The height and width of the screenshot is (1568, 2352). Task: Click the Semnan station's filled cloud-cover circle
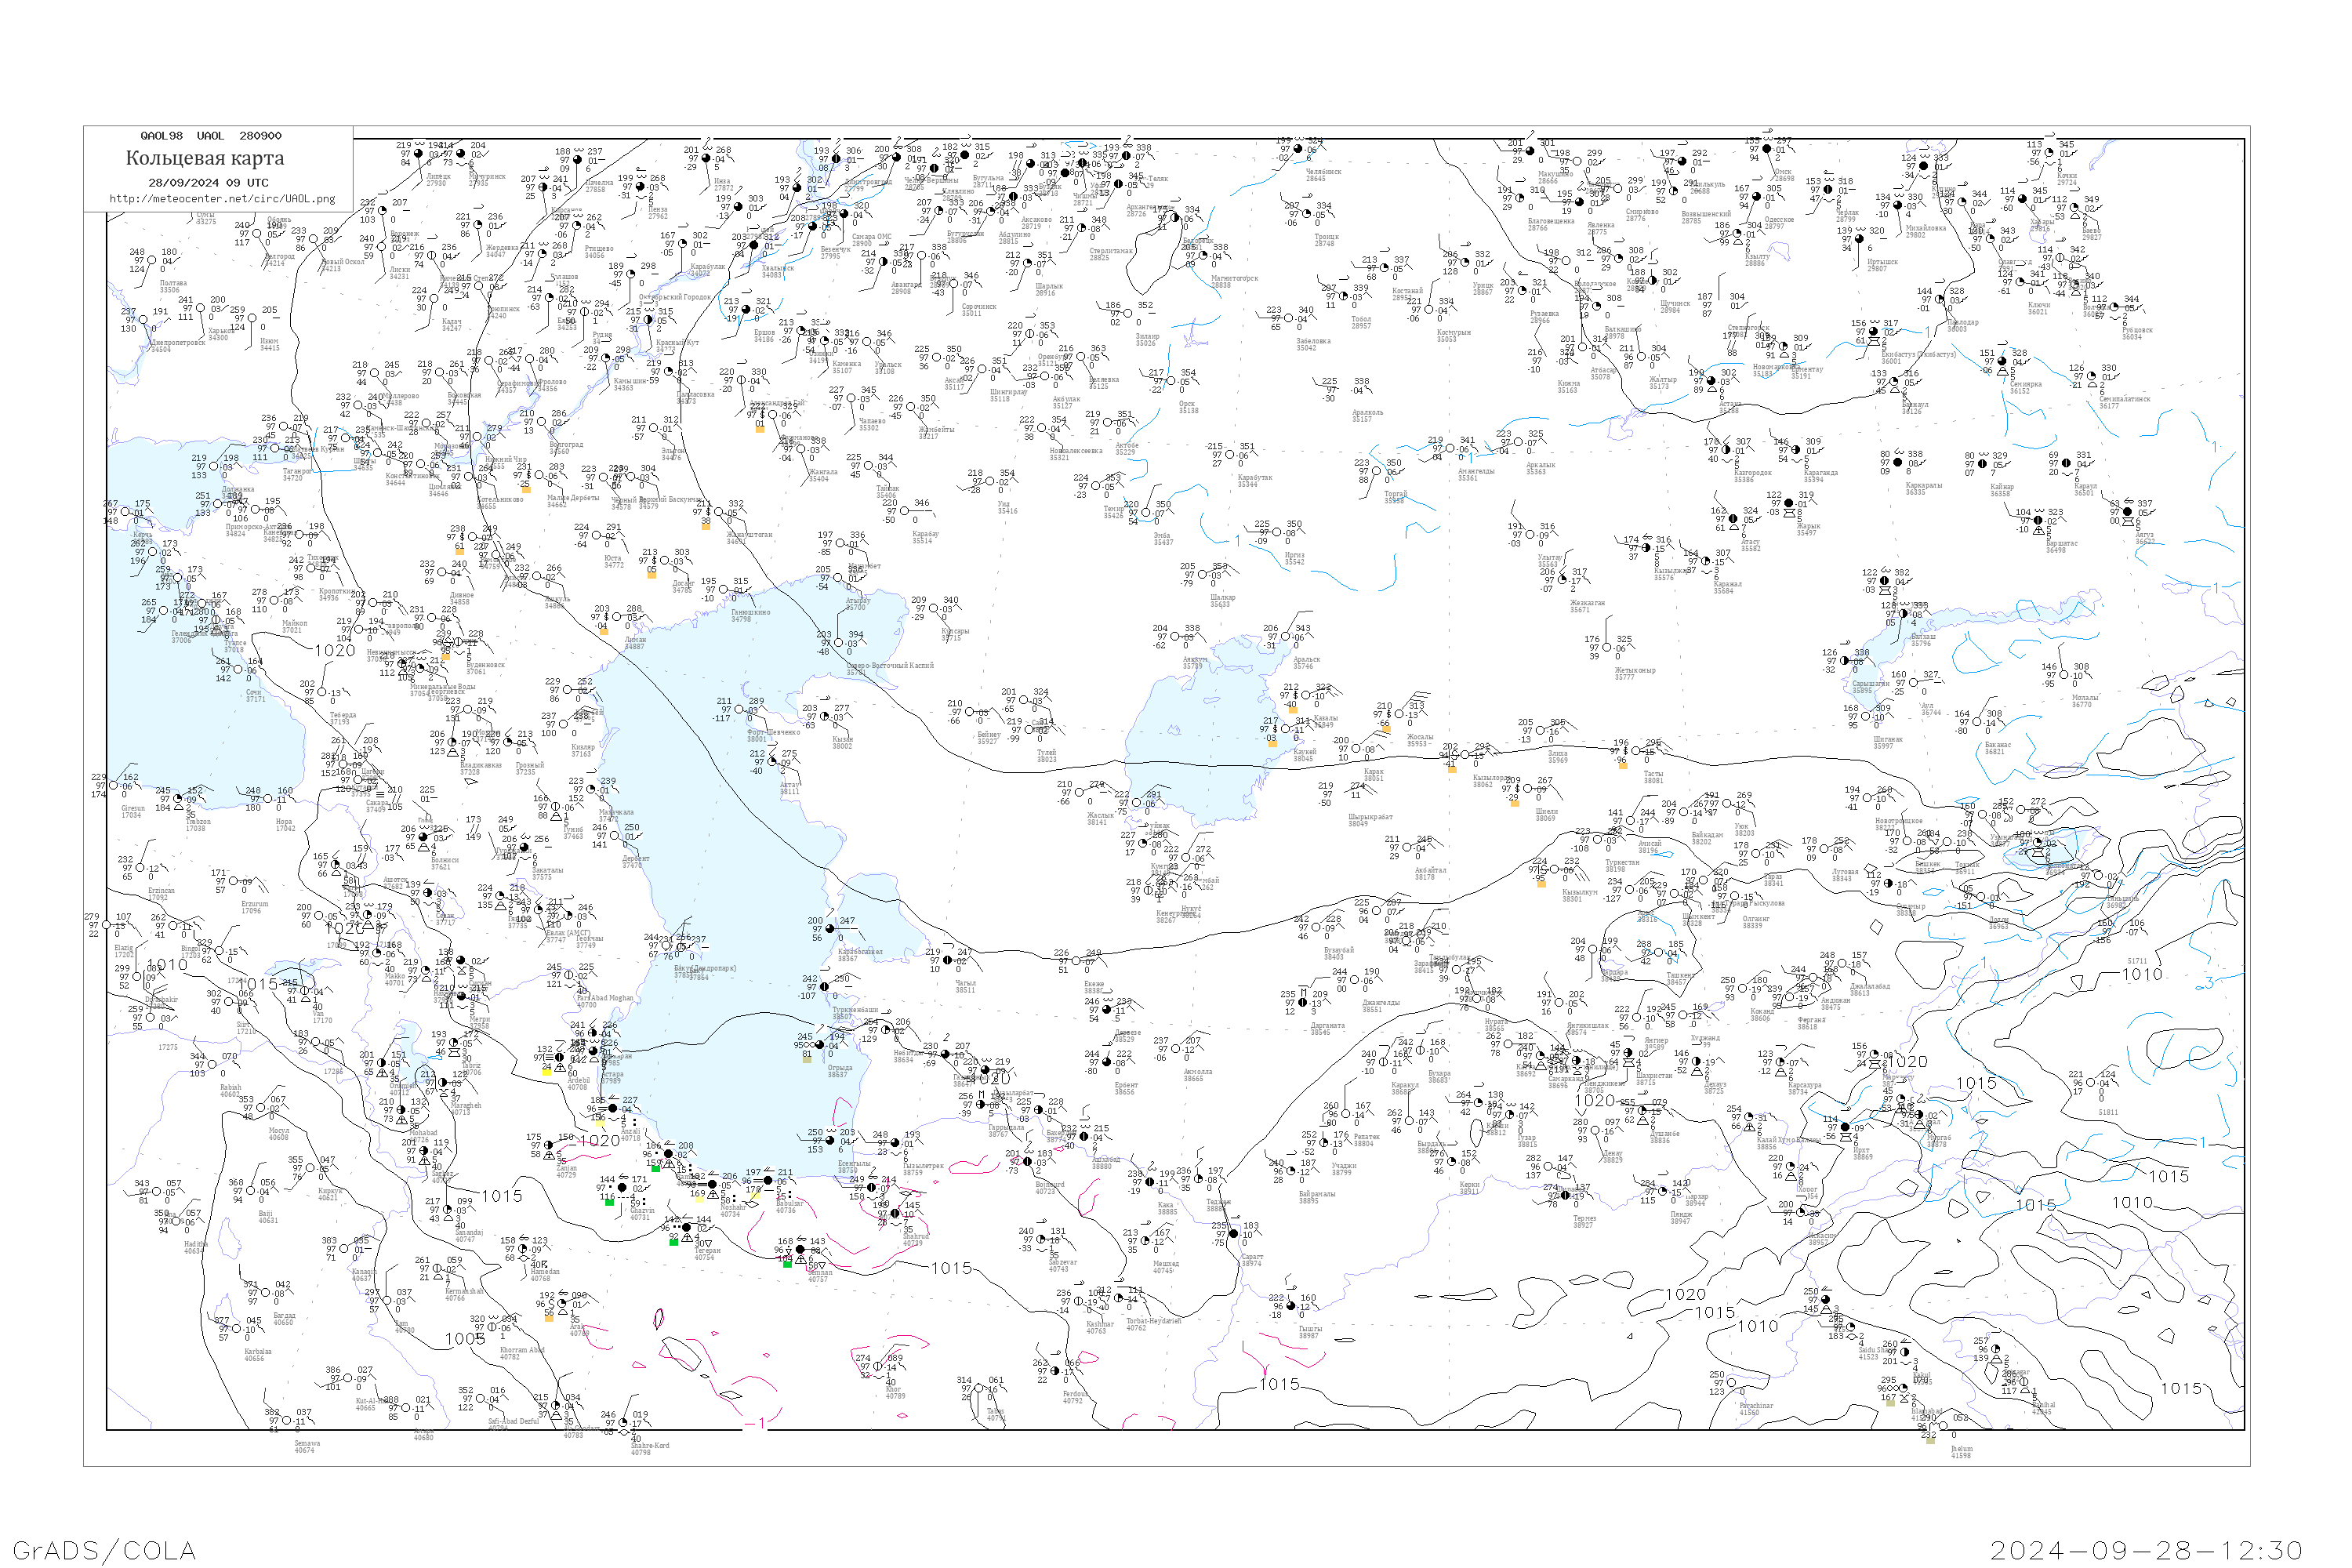tap(800, 1250)
